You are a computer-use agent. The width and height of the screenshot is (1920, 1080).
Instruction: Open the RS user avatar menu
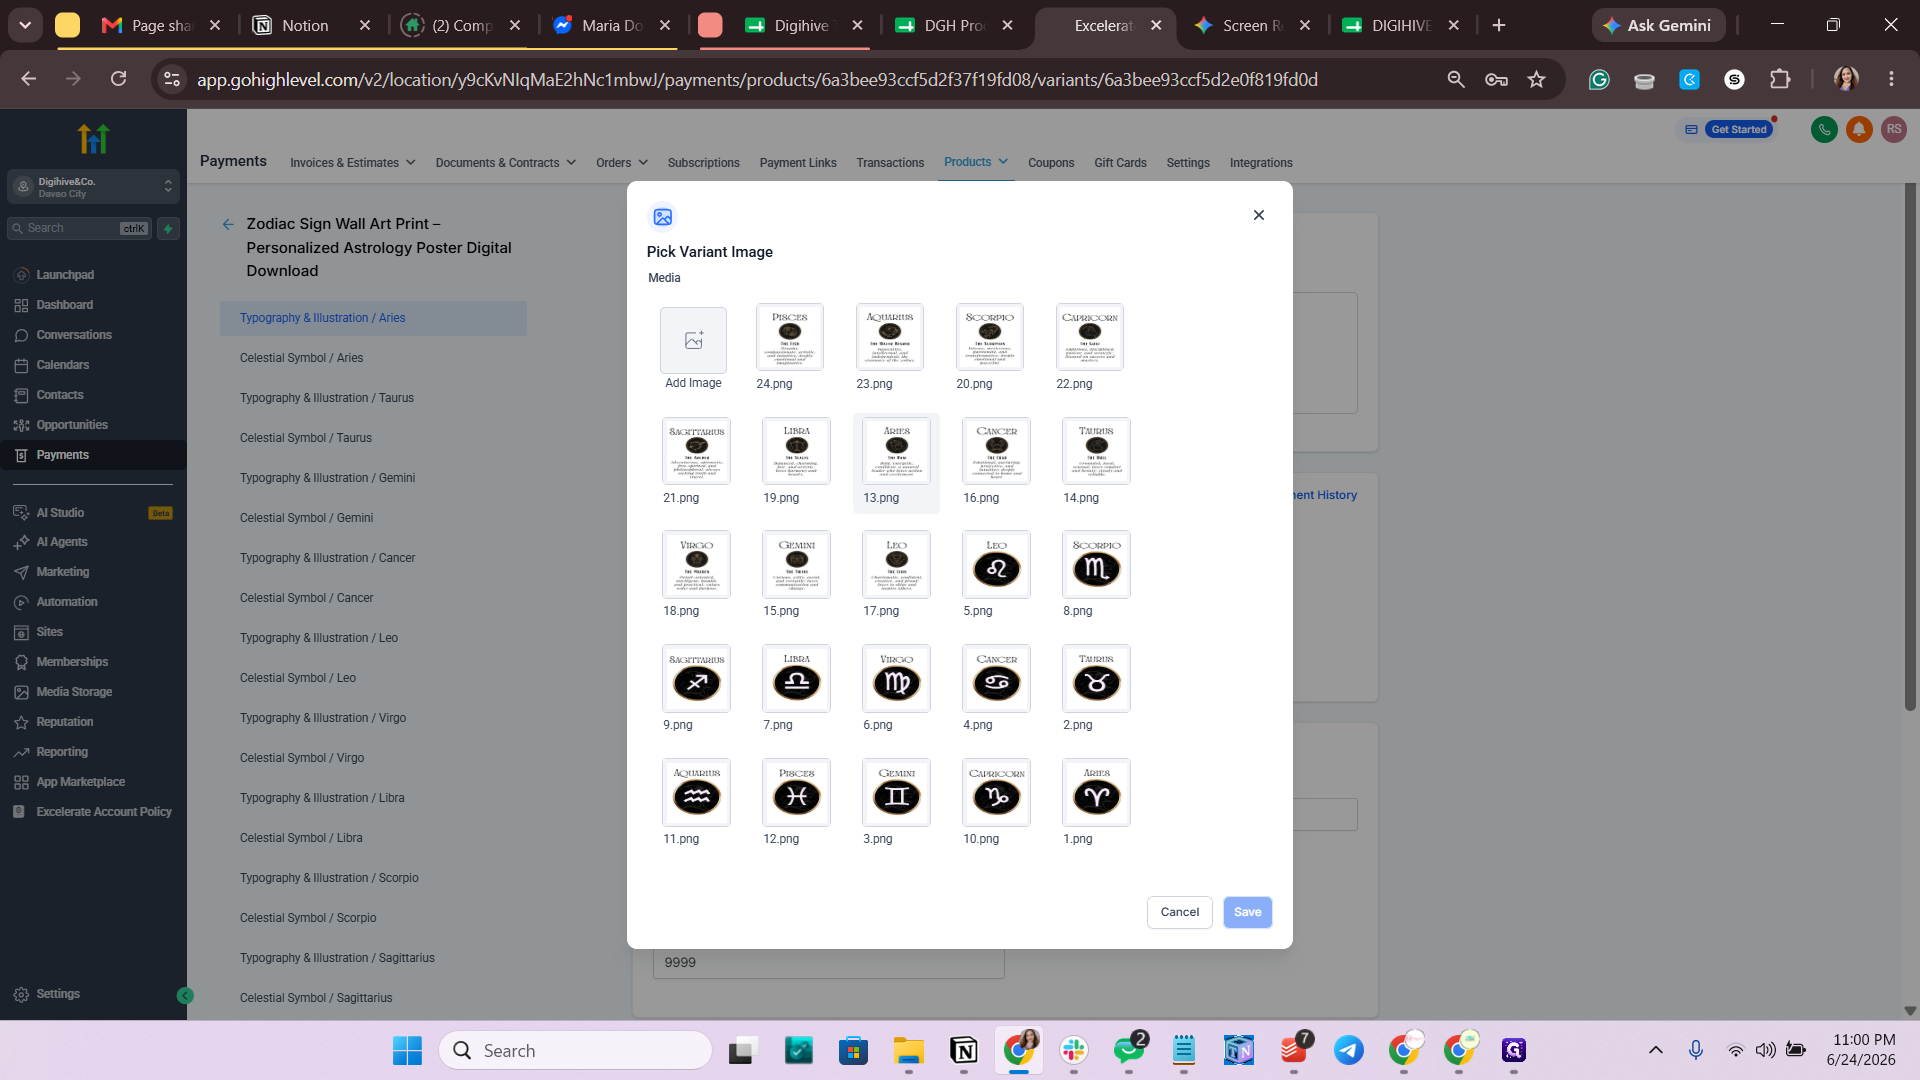(1894, 129)
